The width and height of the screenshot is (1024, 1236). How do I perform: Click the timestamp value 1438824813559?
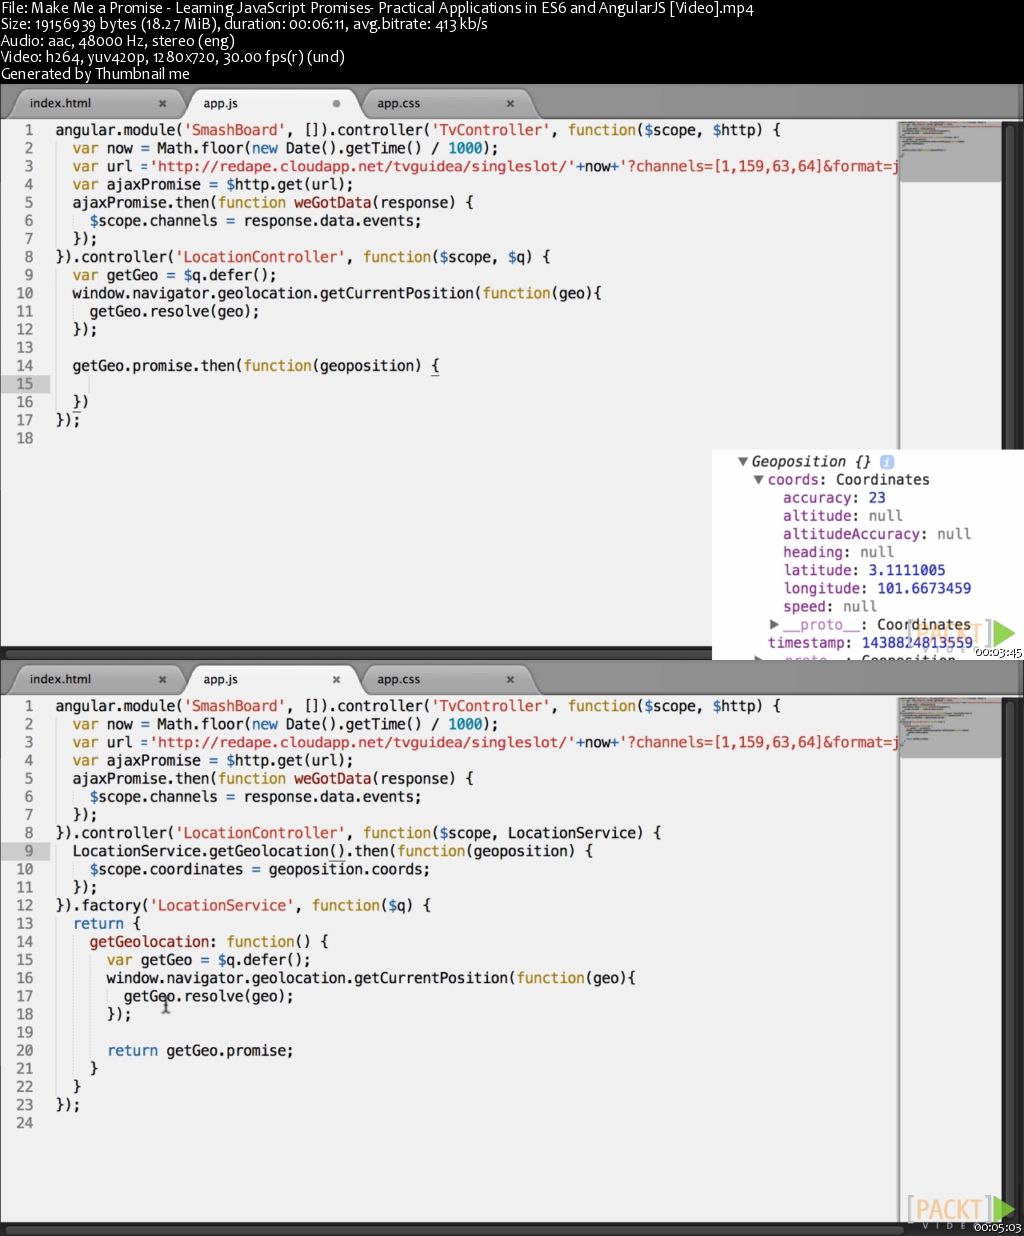click(x=917, y=643)
